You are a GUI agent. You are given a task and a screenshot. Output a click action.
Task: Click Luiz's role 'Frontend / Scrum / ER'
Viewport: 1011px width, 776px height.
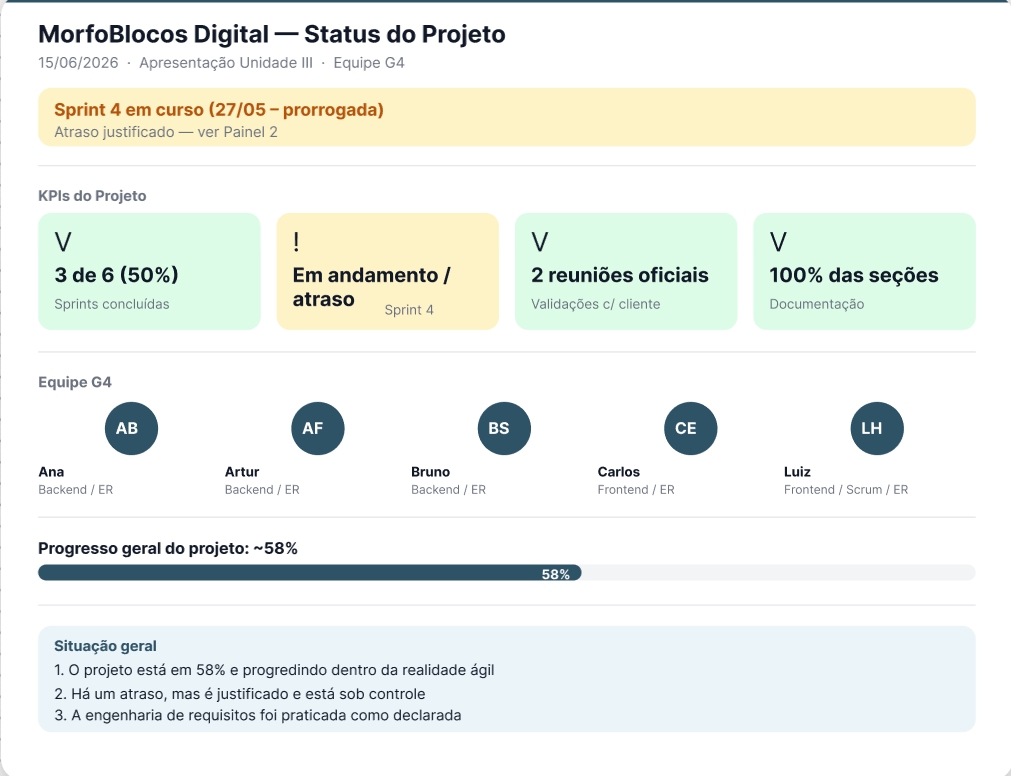pos(846,490)
